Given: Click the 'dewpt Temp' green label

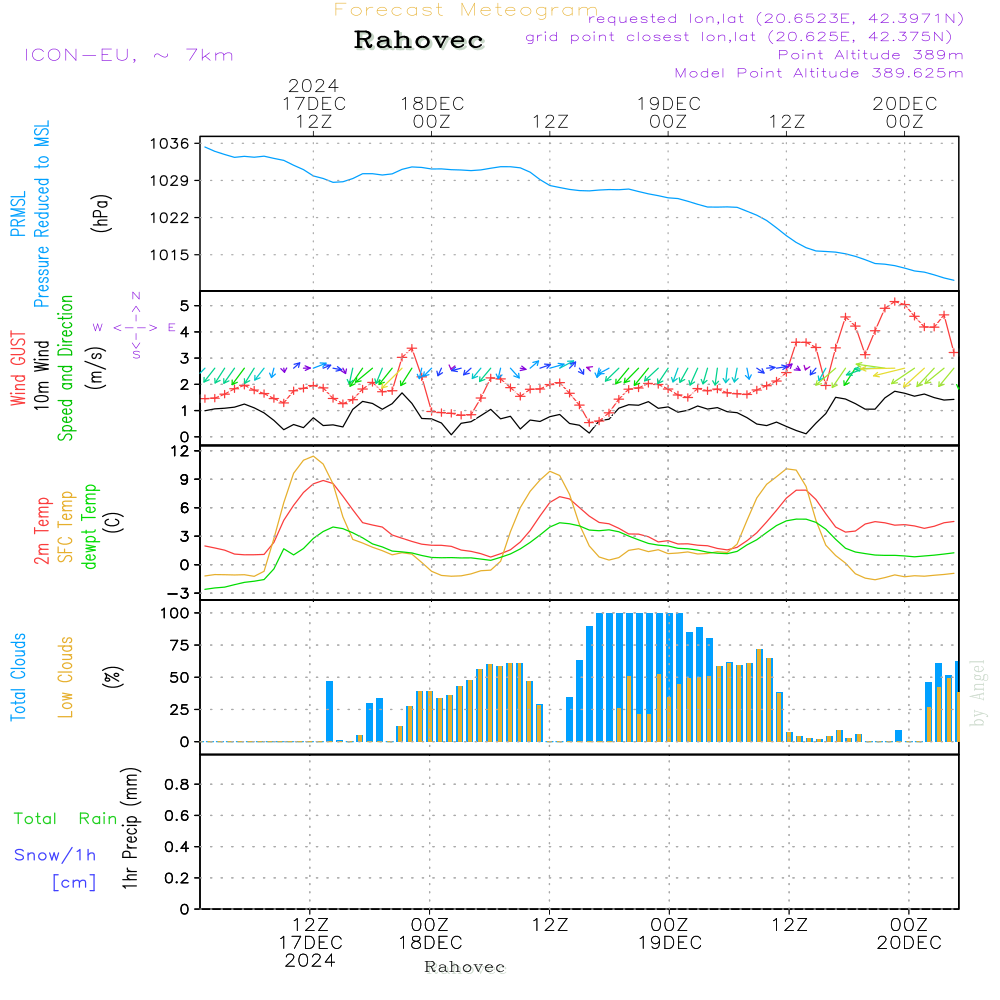Looking at the screenshot, I should [x=89, y=526].
